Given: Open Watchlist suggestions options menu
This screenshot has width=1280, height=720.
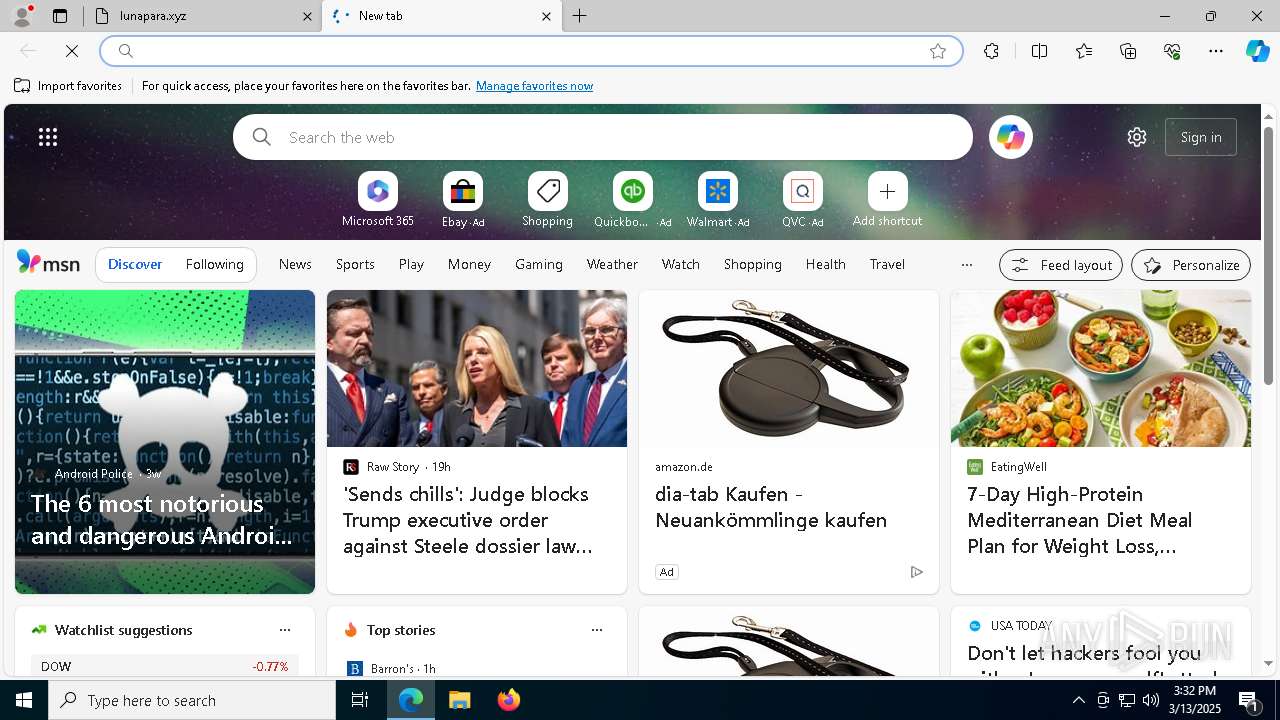Looking at the screenshot, I should [285, 630].
